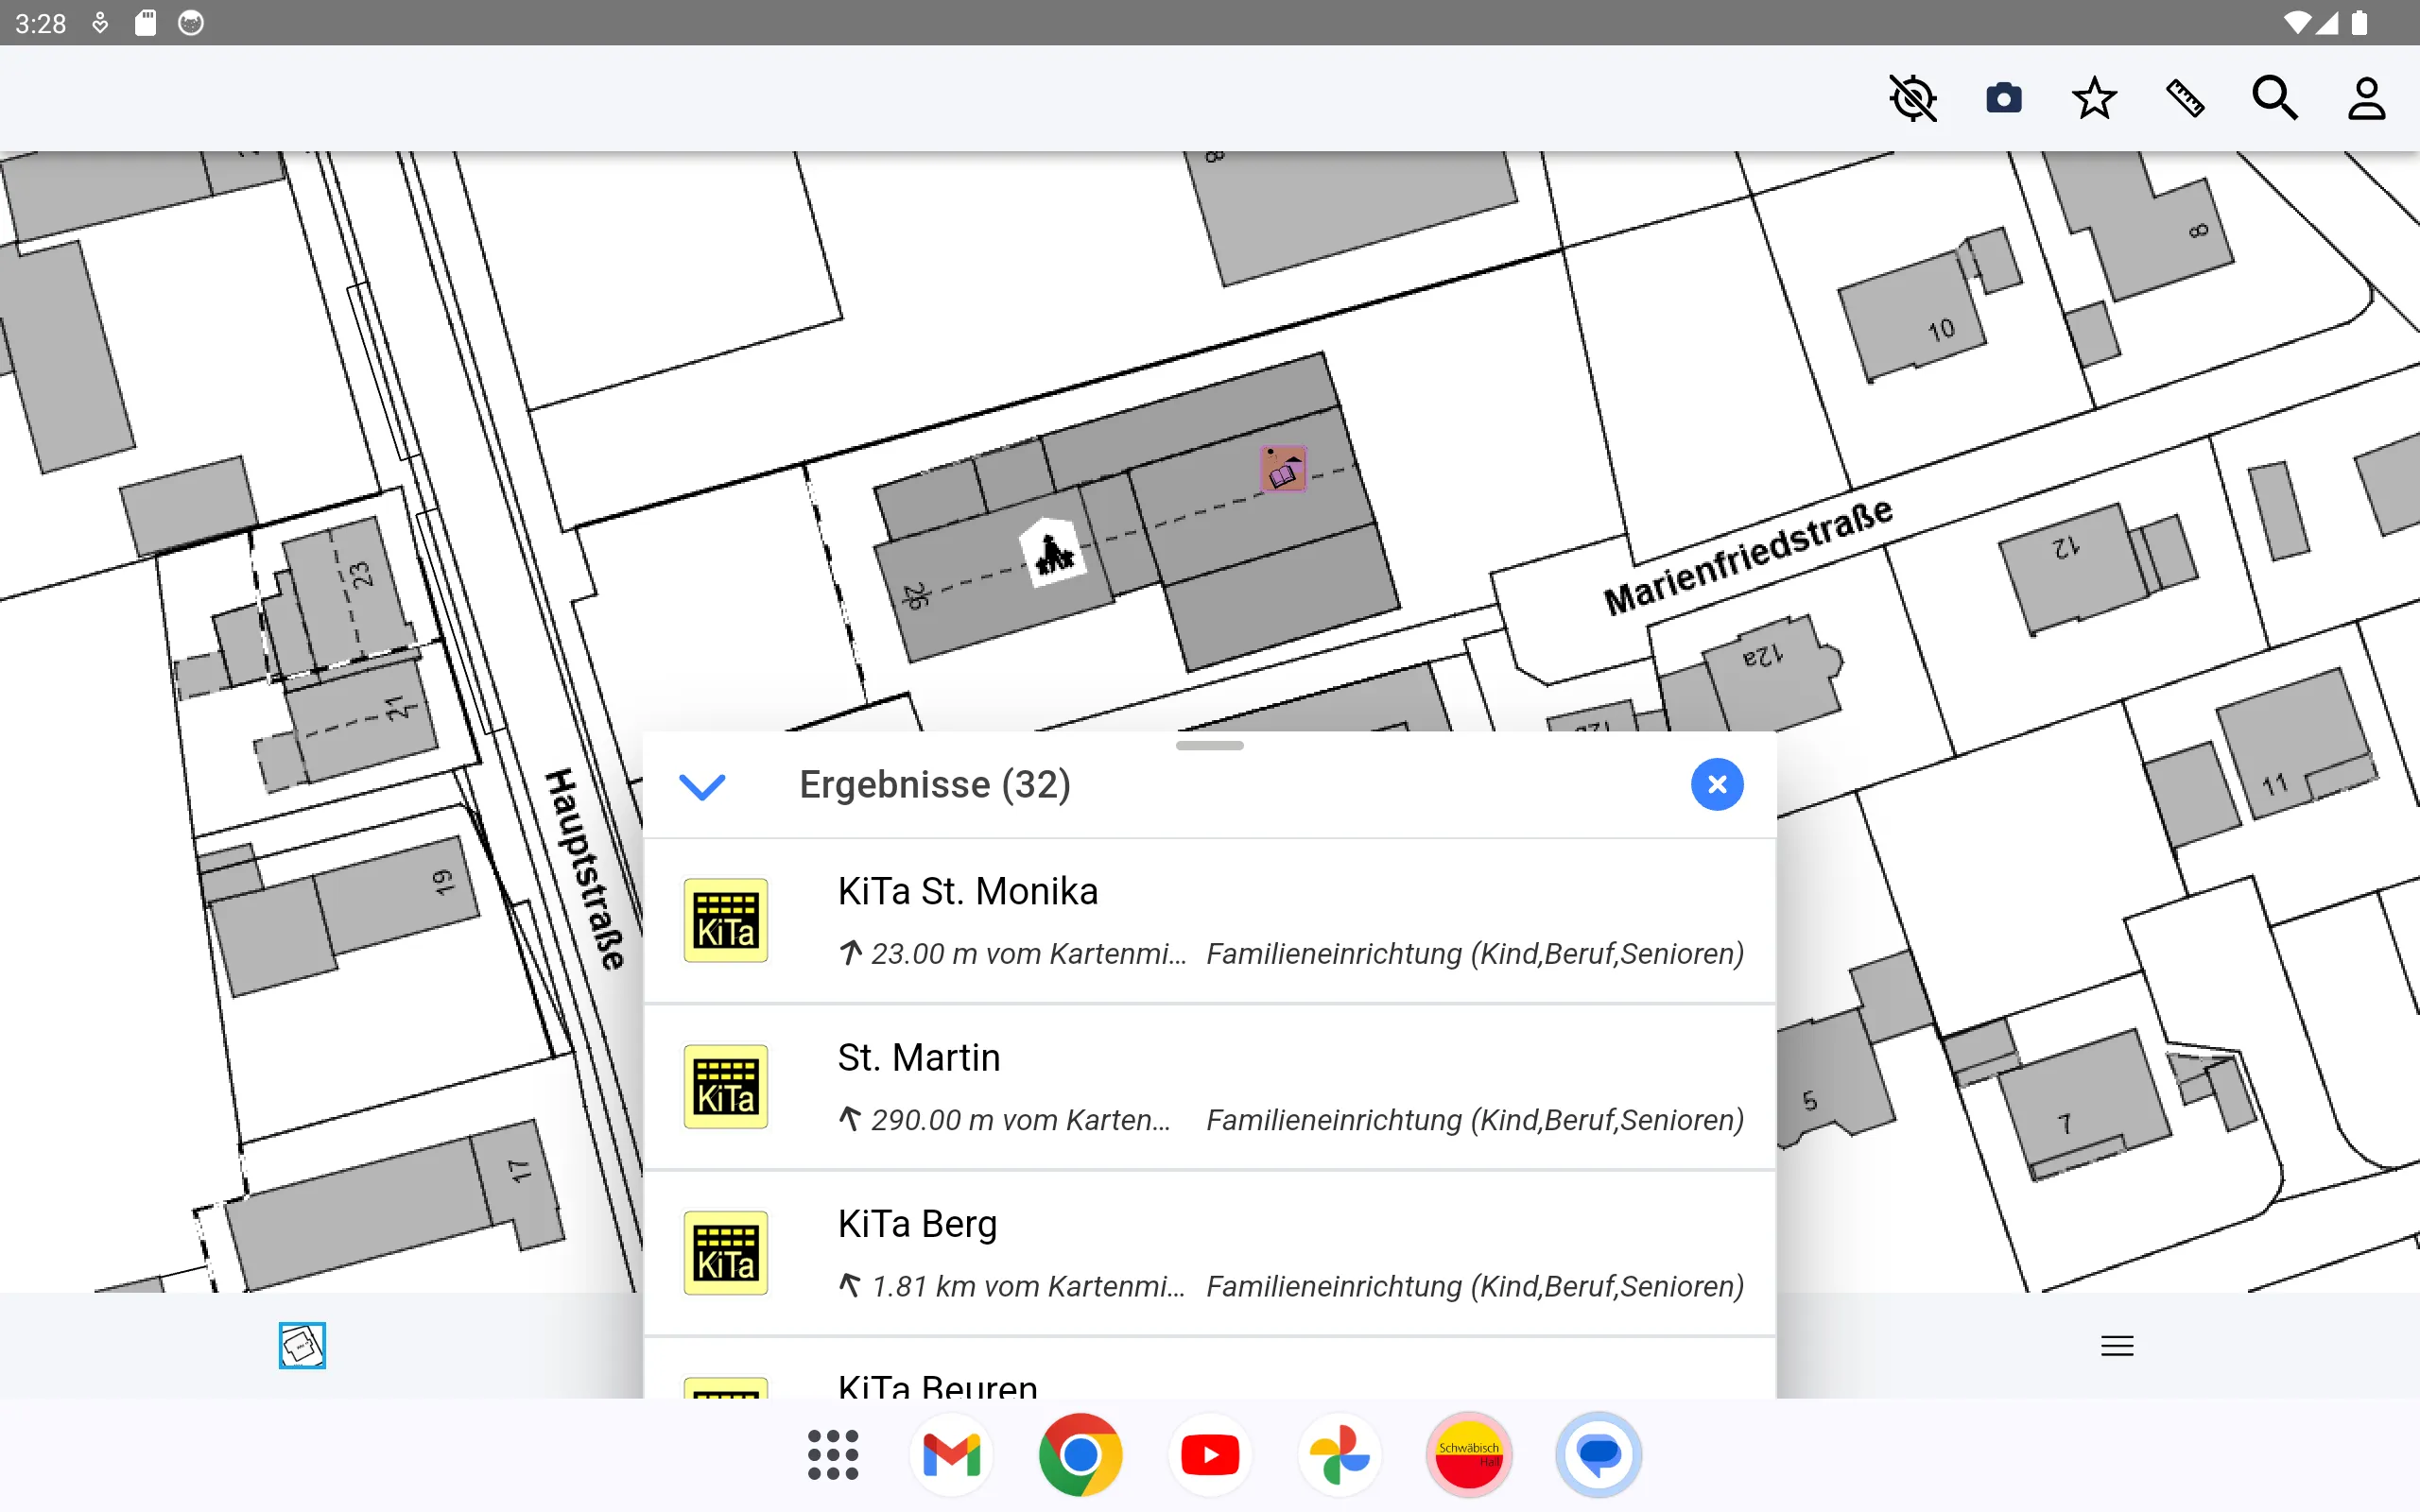The width and height of the screenshot is (2420, 1512).
Task: Select the ruler measure tool
Action: click(2184, 98)
